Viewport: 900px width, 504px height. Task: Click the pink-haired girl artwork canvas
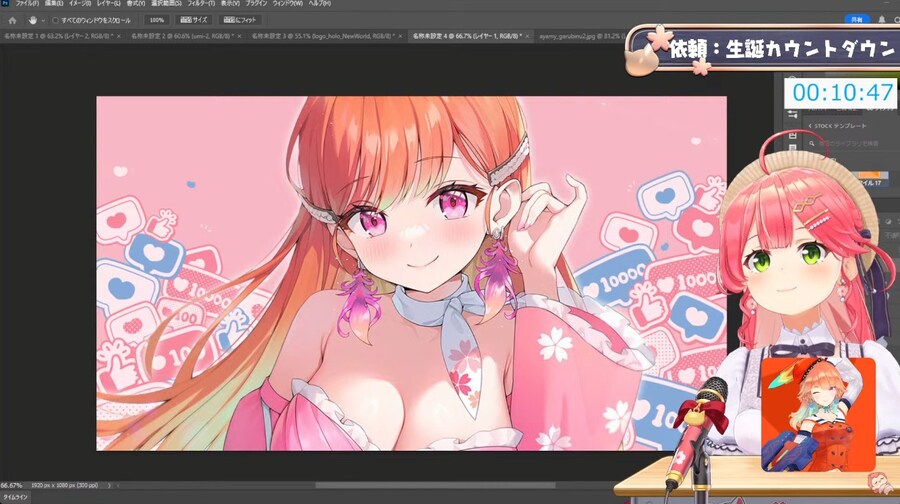pyautogui.click(x=411, y=273)
